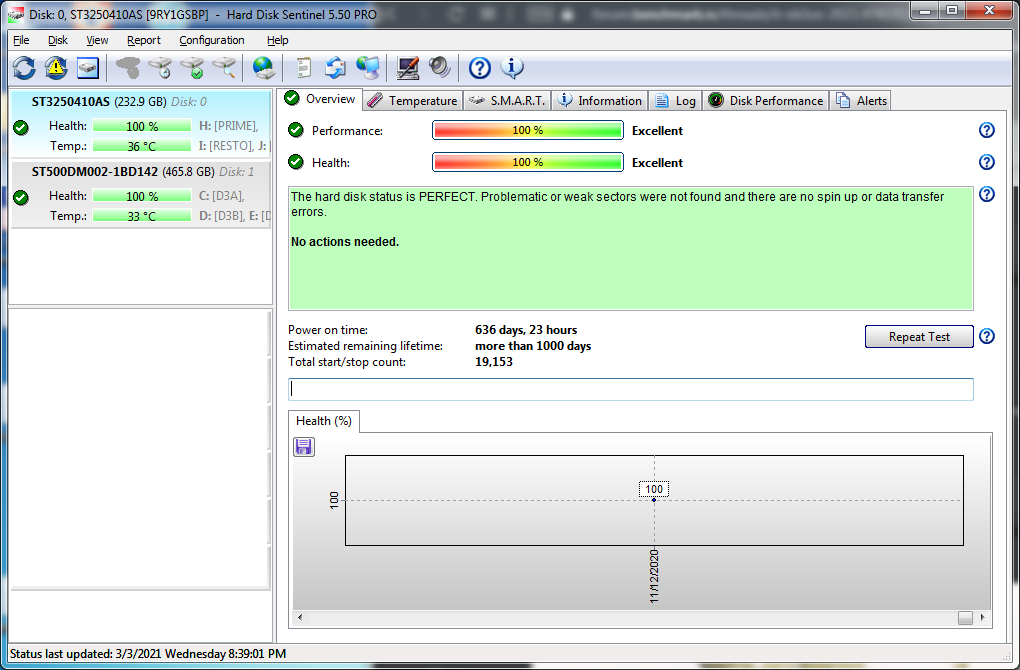Click green check icon of ST3250410AS disk
The image size is (1020, 670).
coord(21,127)
